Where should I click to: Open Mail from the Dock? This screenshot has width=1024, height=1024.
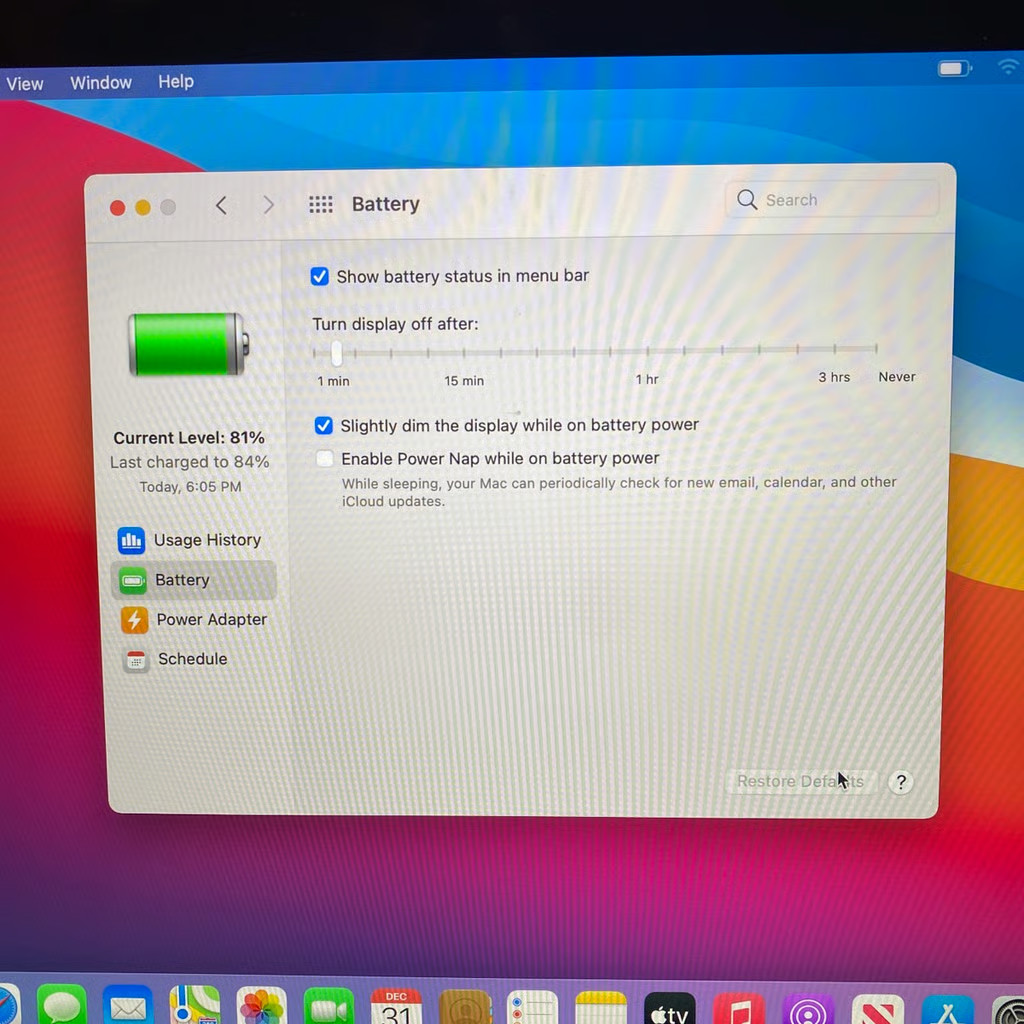click(x=128, y=1004)
